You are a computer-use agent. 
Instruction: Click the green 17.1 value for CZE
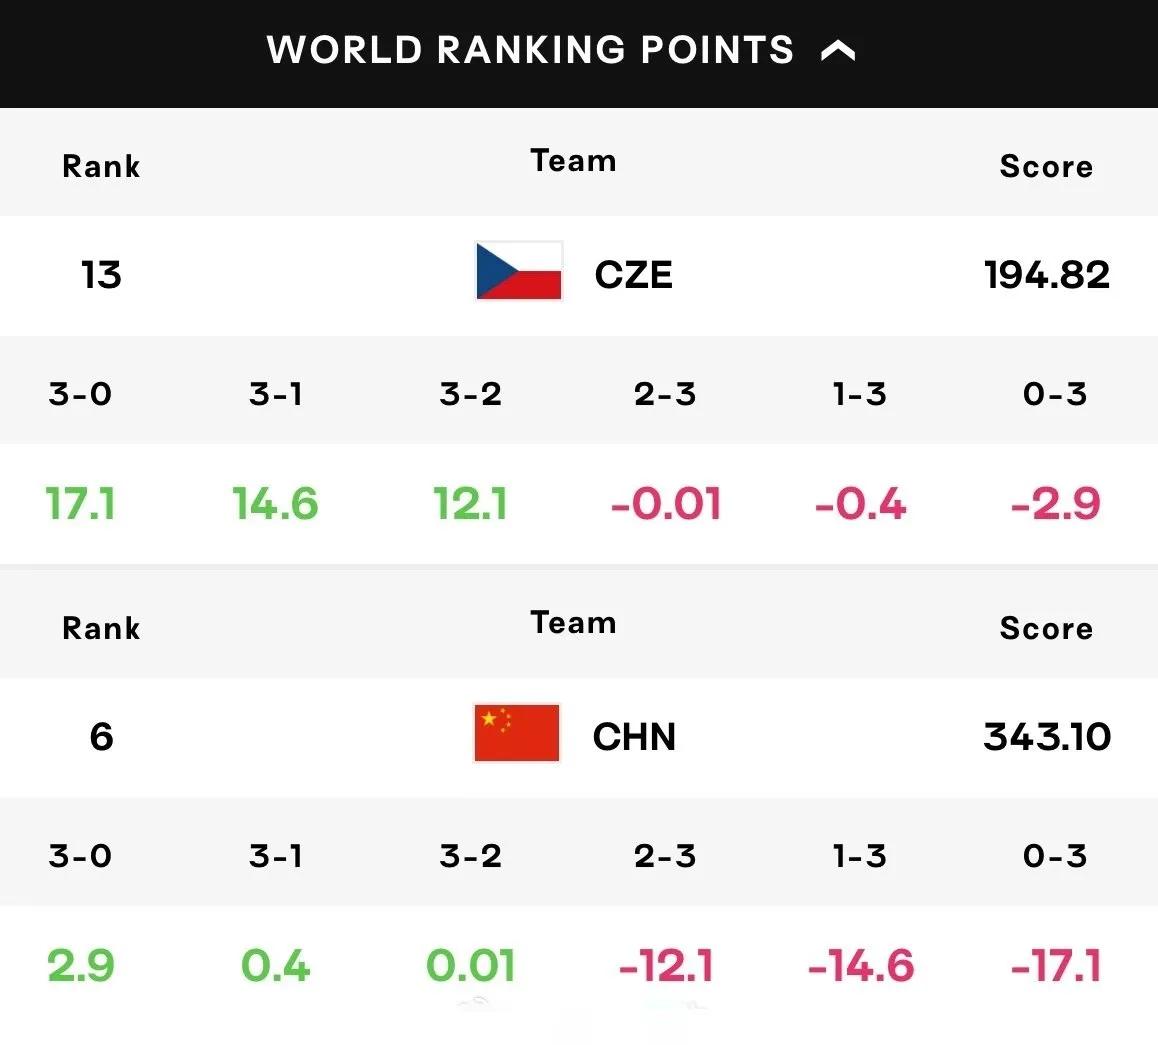click(80, 504)
